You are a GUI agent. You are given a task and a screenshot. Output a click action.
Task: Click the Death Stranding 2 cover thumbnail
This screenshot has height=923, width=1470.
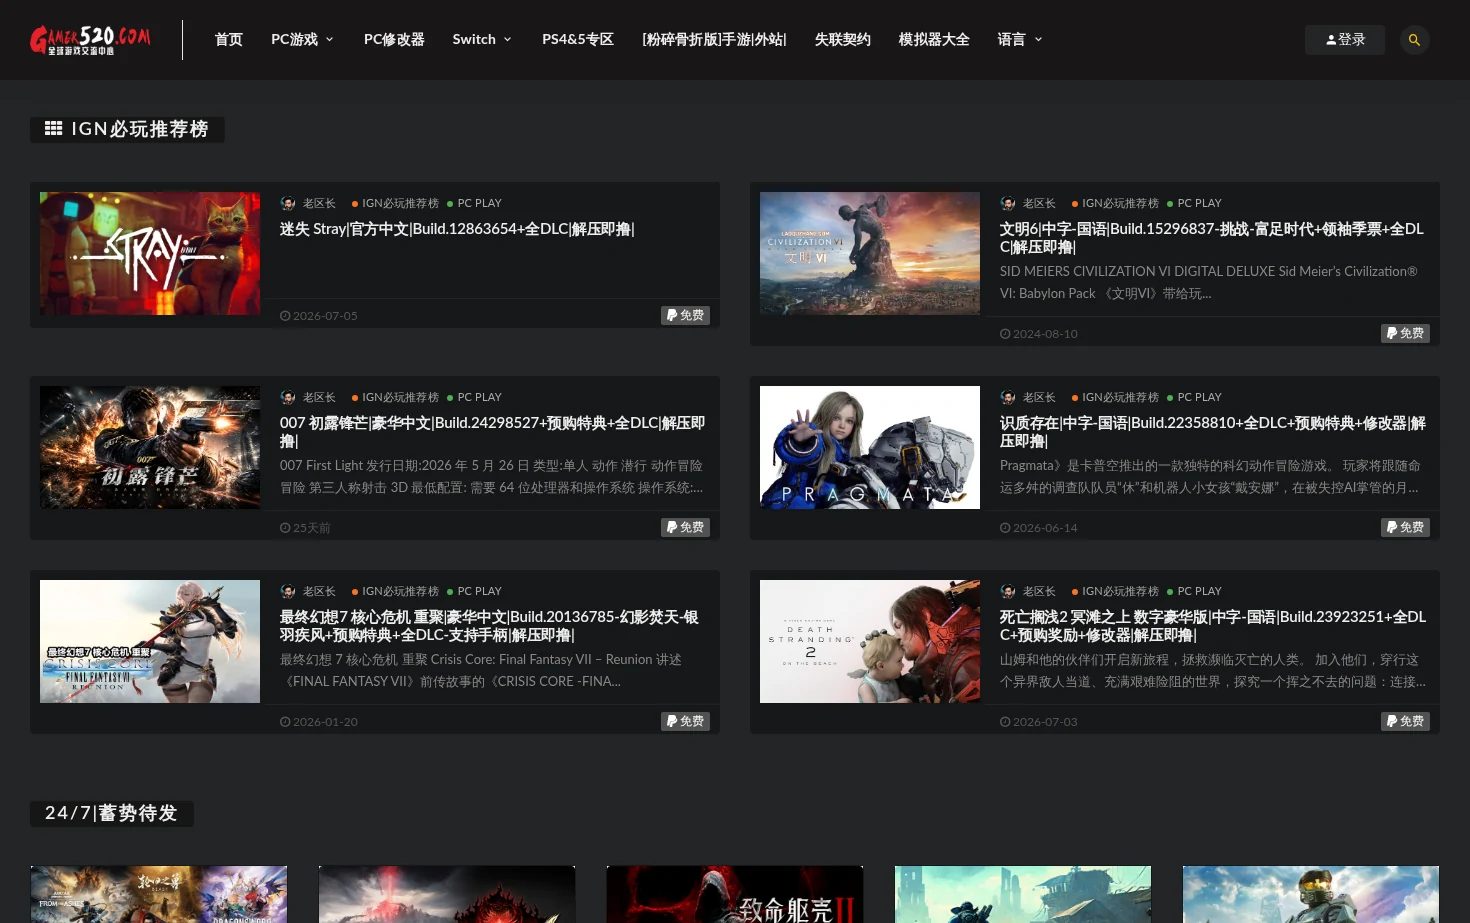[870, 642]
